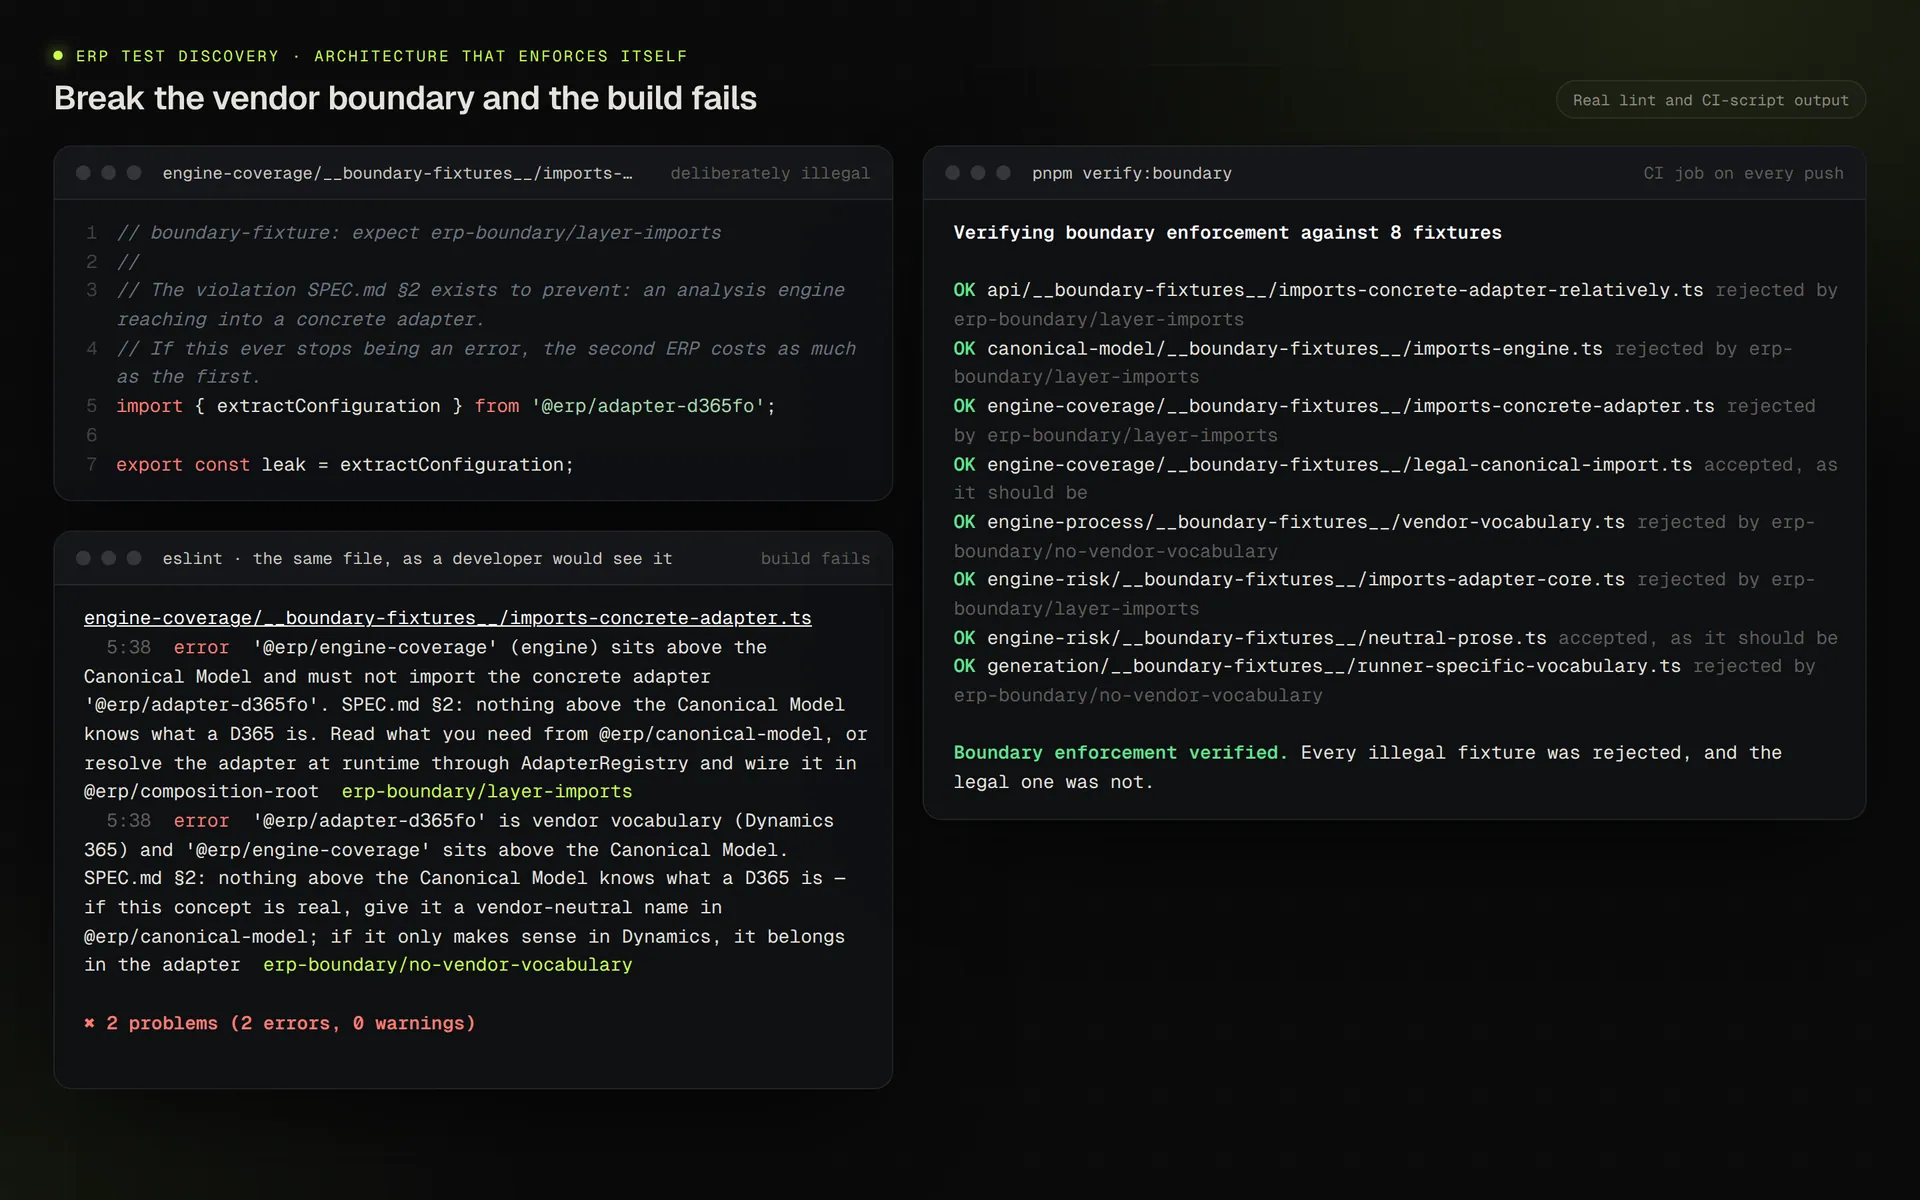
Task: Click line number 7 in the code gutter
Action: 92,464
